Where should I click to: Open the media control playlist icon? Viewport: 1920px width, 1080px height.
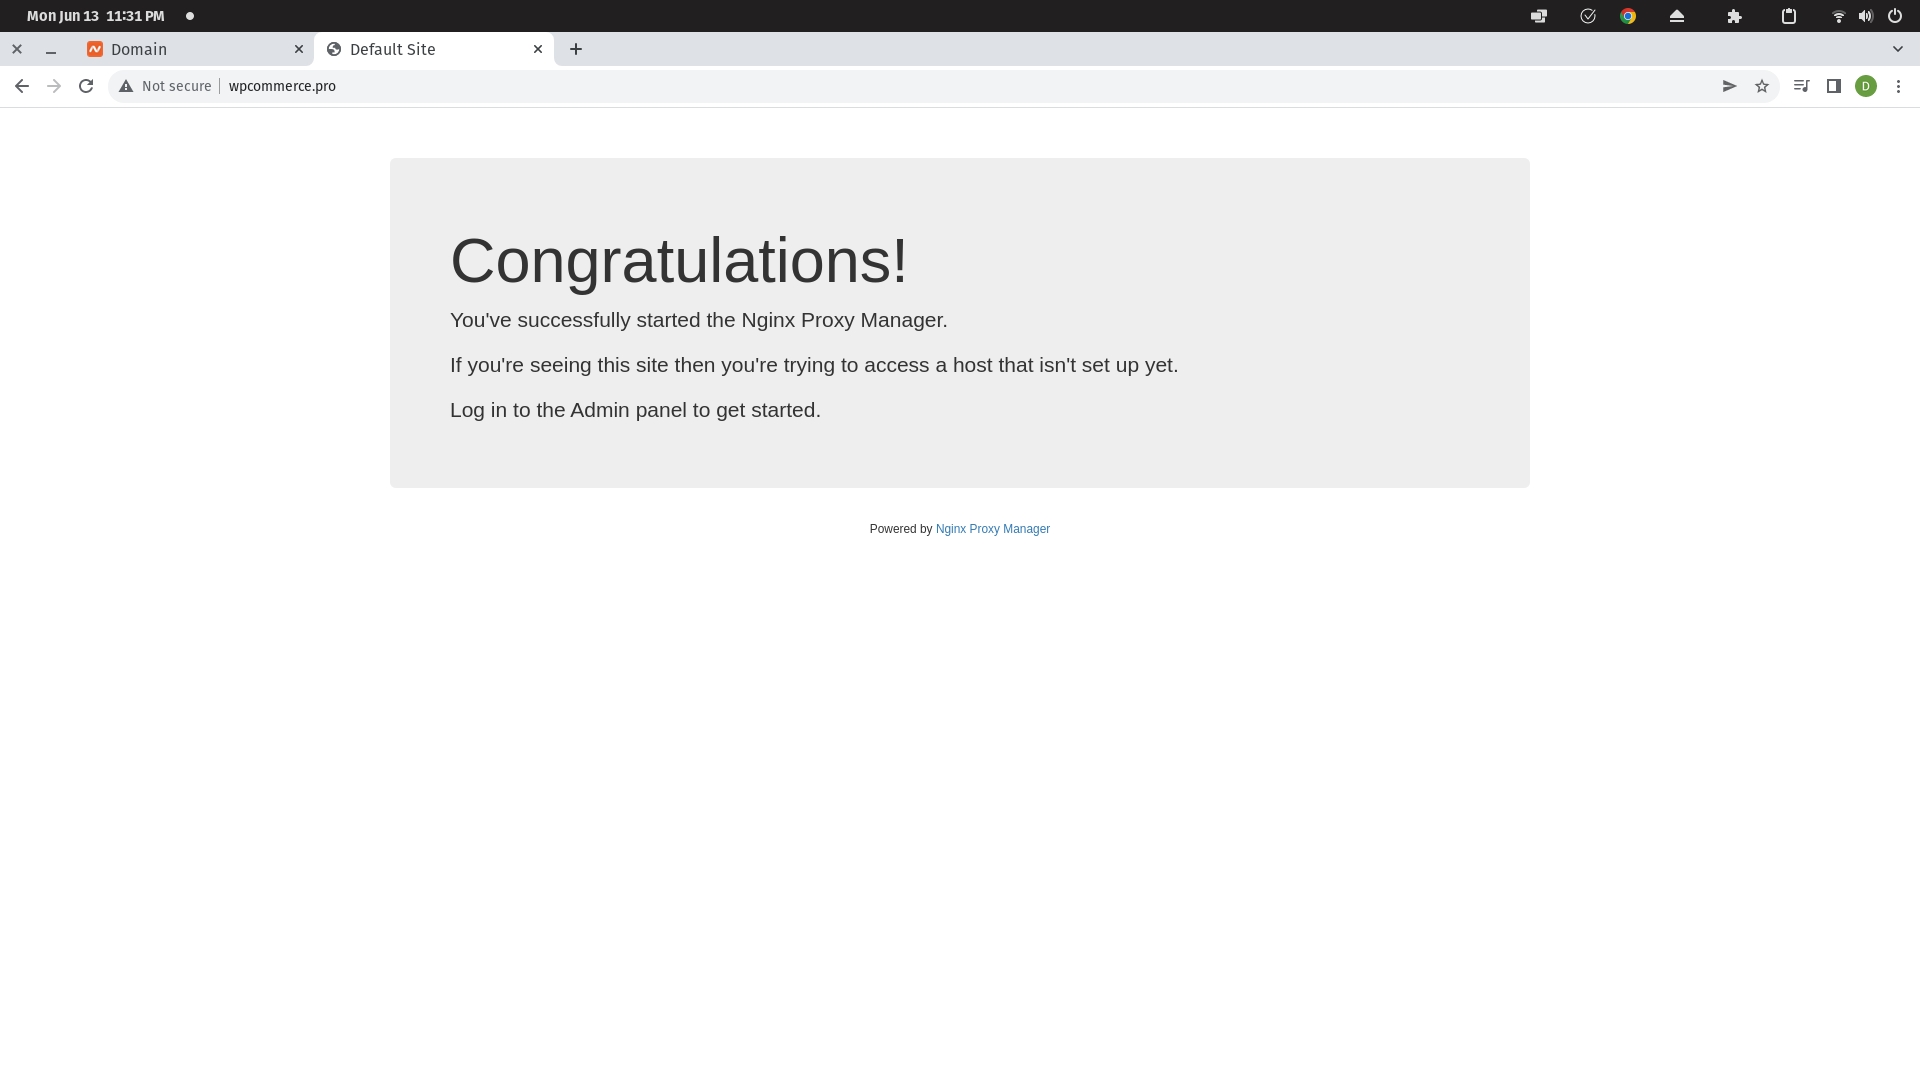[1801, 86]
